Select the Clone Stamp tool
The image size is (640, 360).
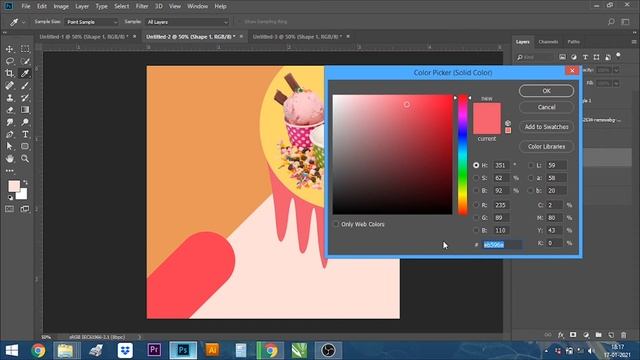tap(9, 98)
